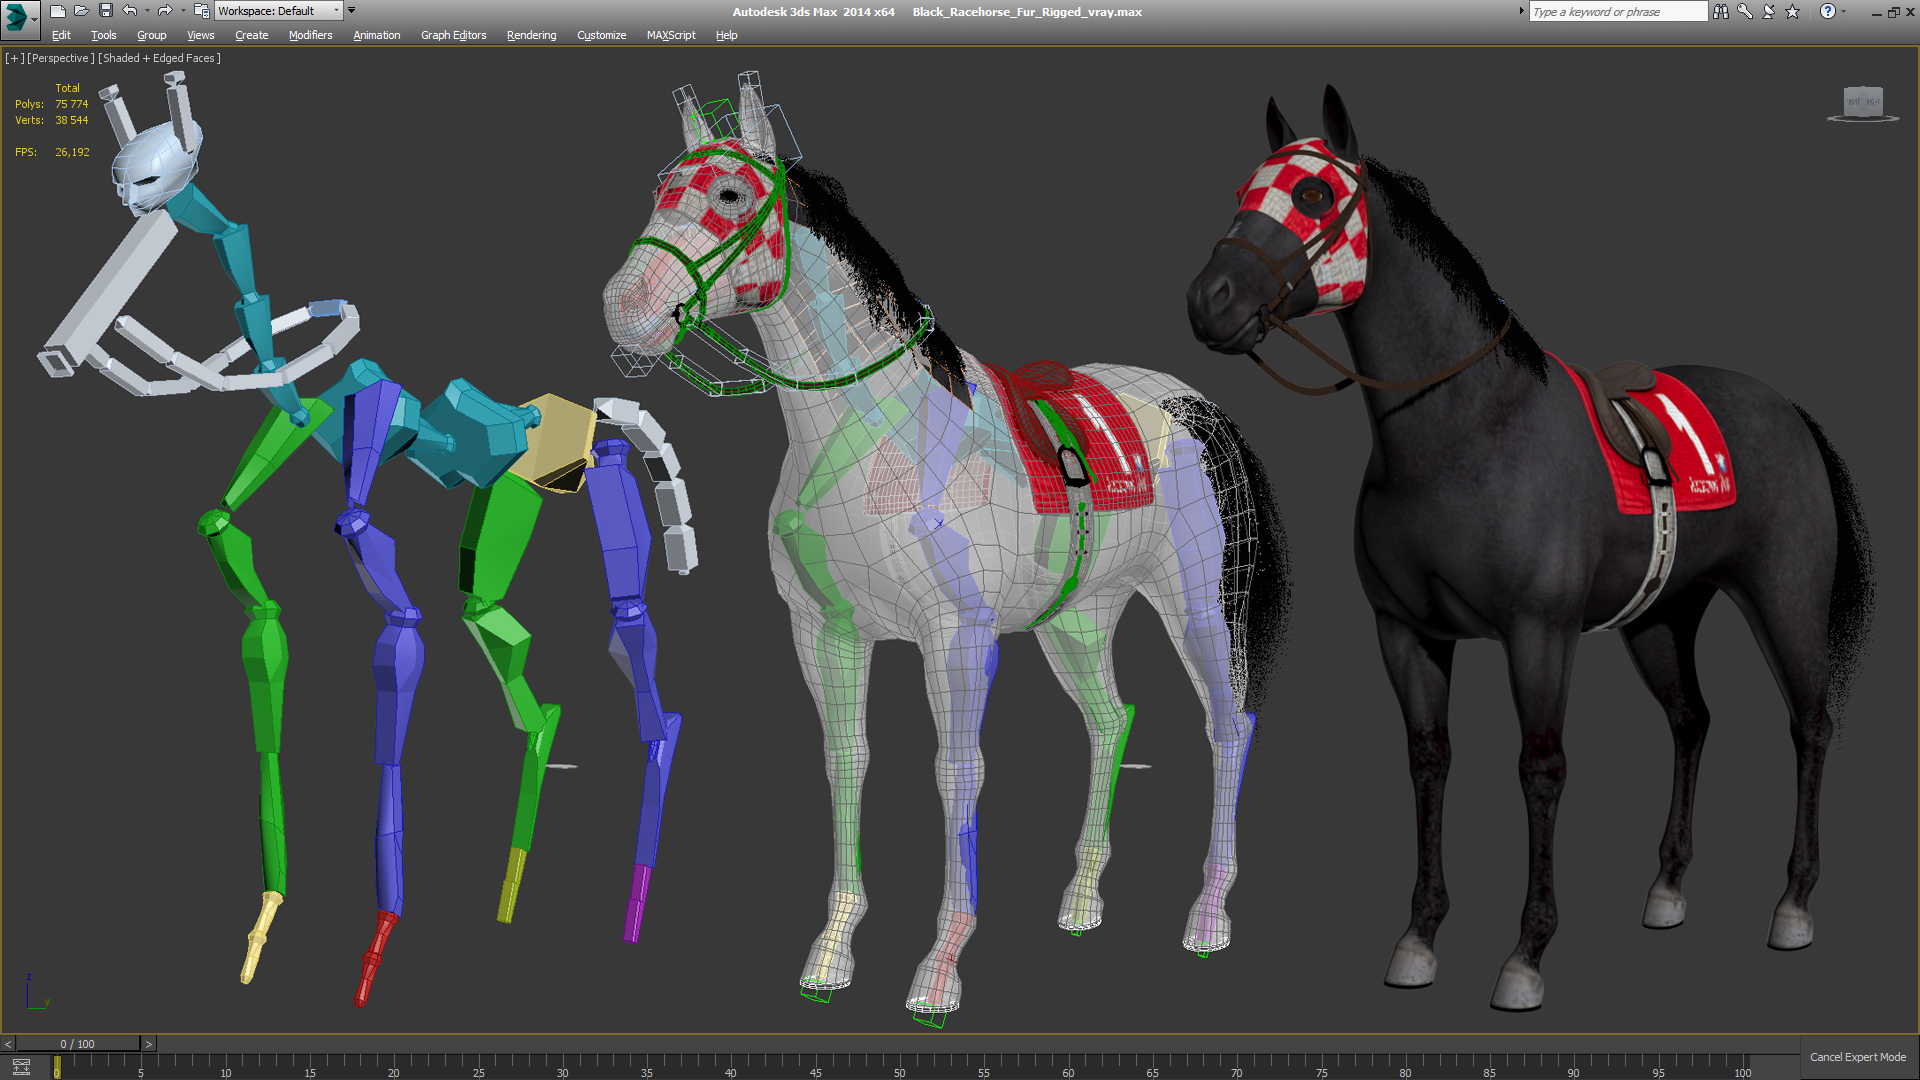
Task: Click the Verts count 38 544 statistic
Action: 72,120
